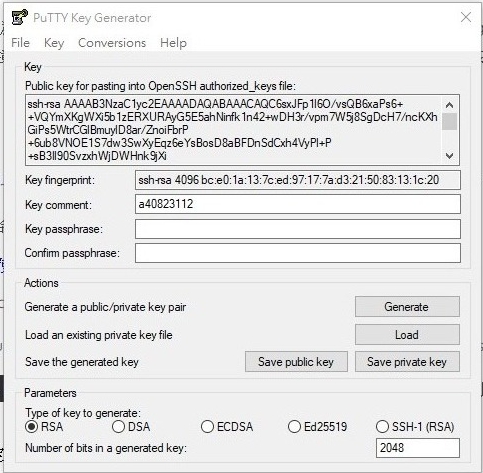Click inside the public key text box

coord(233,130)
